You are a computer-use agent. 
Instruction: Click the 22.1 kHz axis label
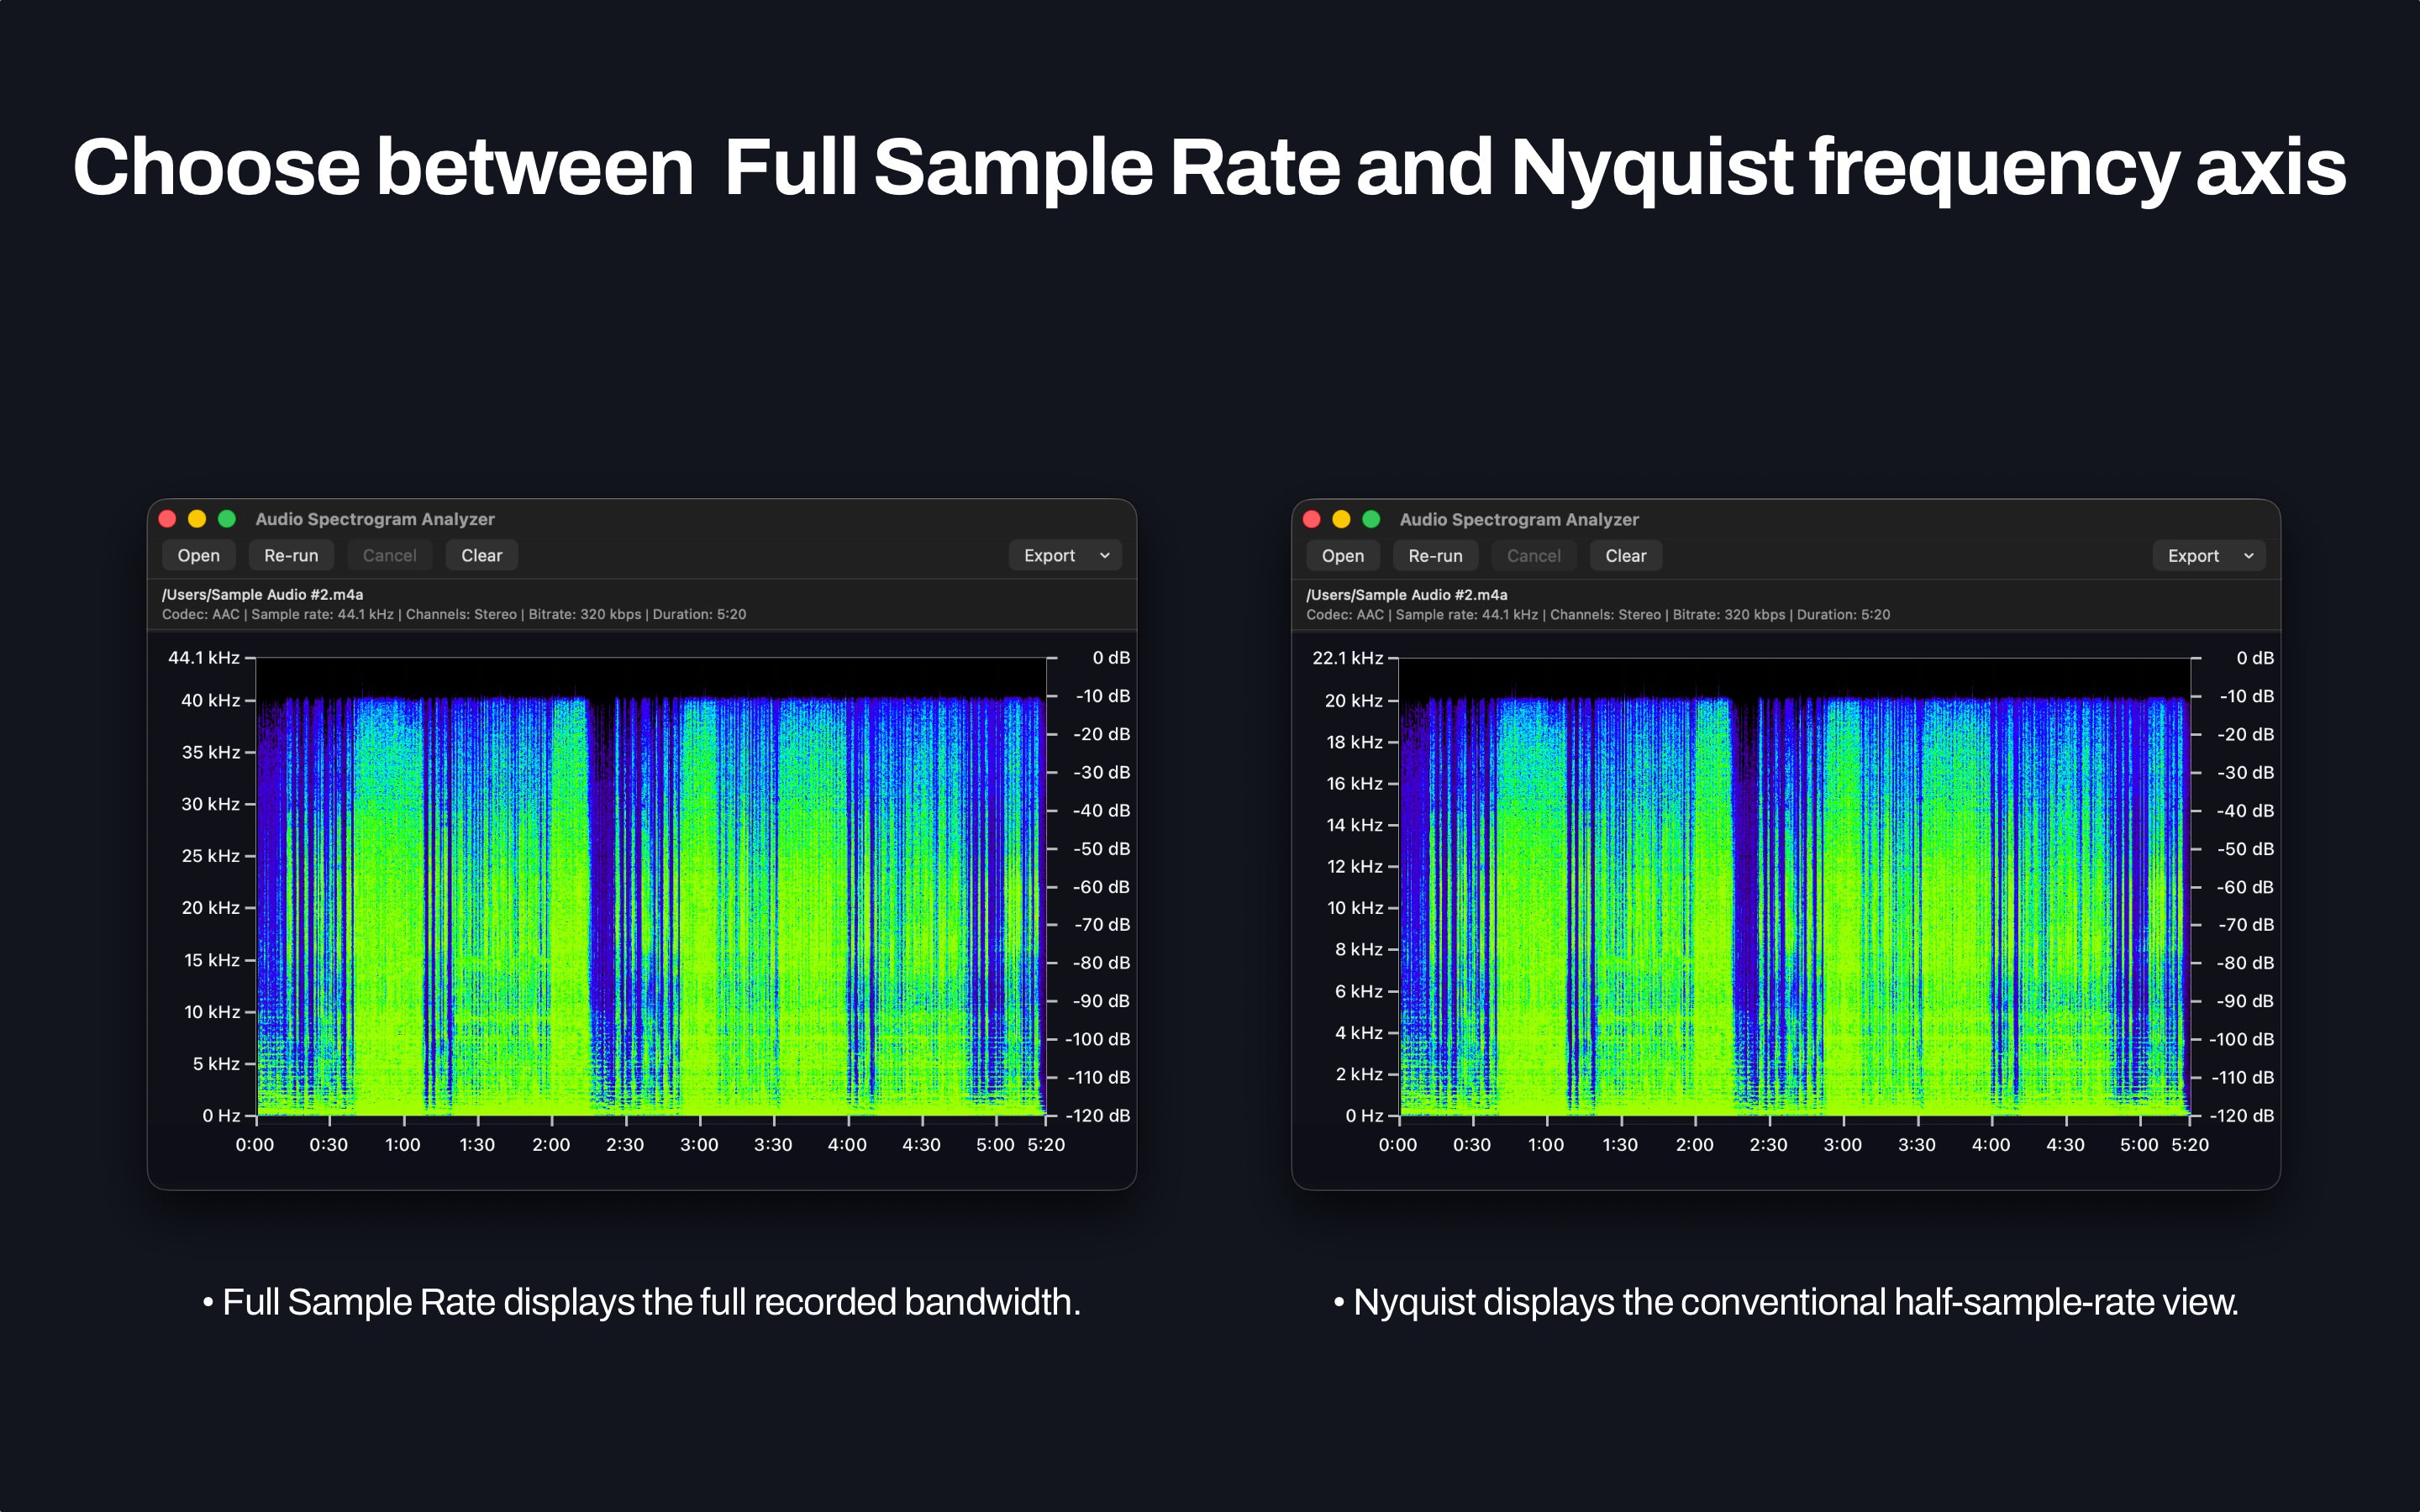click(1348, 657)
